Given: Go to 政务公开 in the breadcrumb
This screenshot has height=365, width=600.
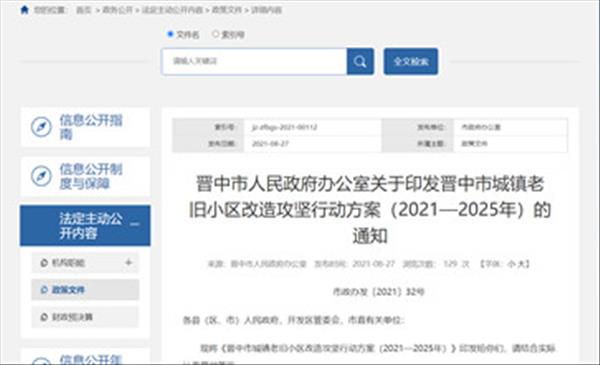Looking at the screenshot, I should [x=117, y=10].
